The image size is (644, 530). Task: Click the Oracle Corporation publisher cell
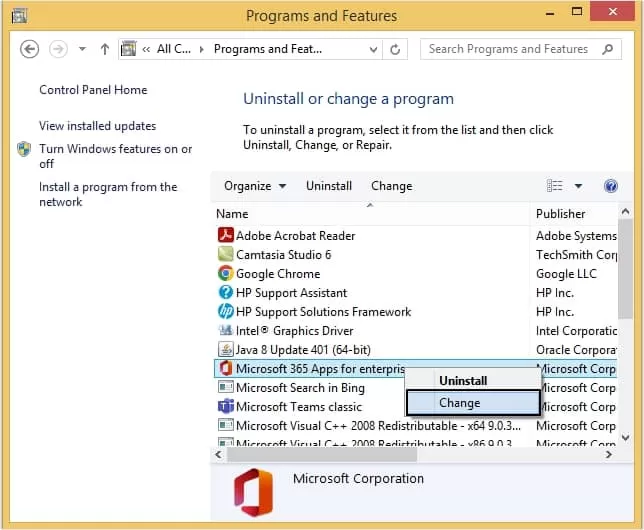(576, 350)
